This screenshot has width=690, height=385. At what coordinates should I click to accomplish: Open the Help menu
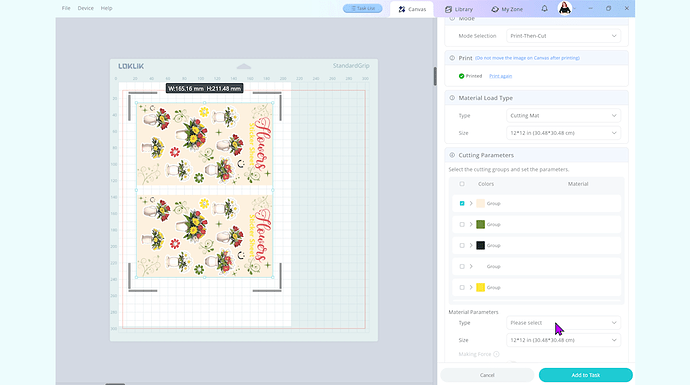click(106, 8)
